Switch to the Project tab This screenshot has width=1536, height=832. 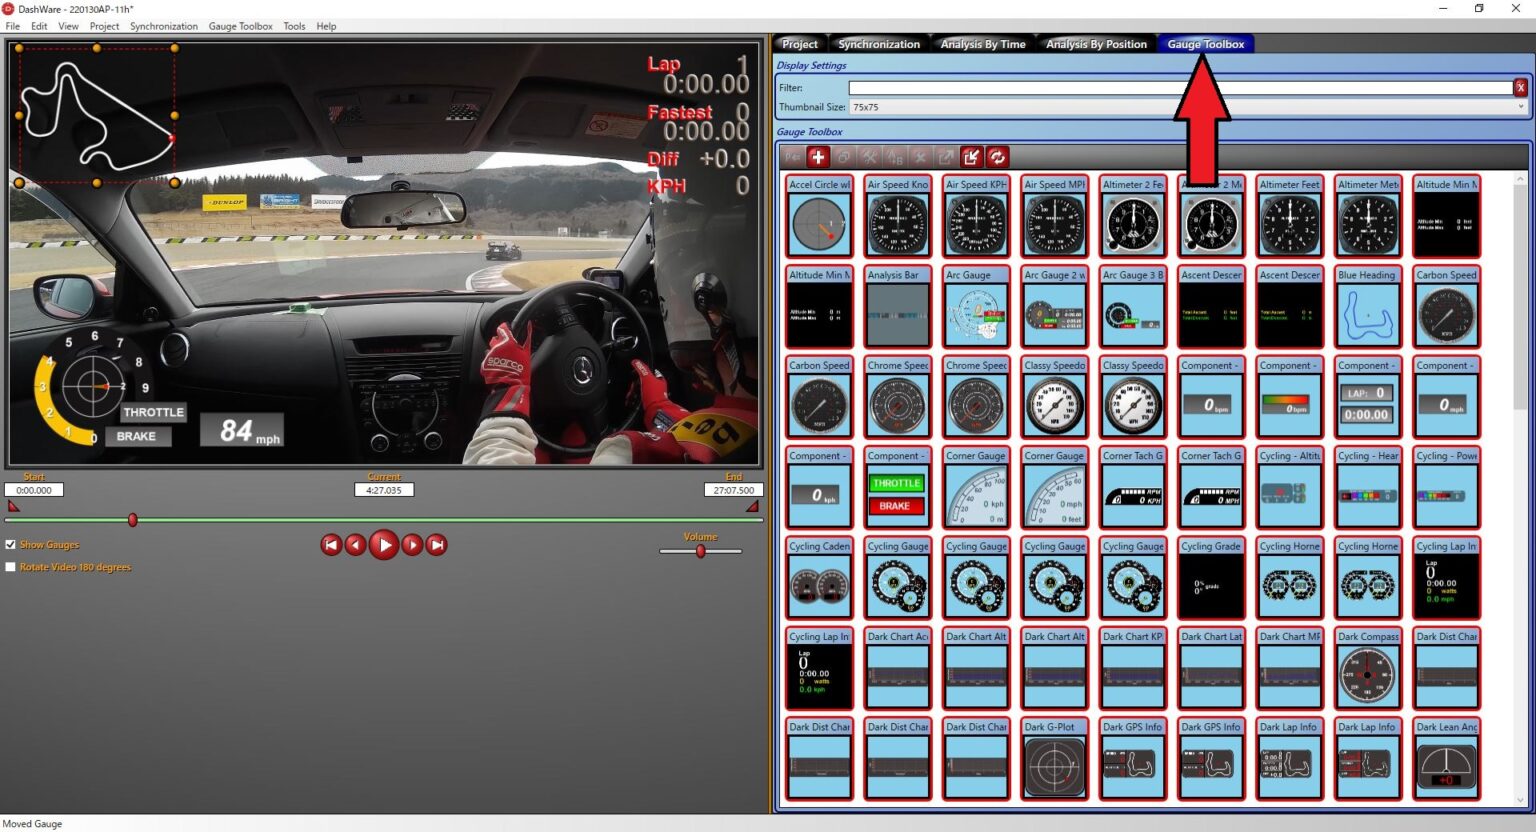pos(799,44)
